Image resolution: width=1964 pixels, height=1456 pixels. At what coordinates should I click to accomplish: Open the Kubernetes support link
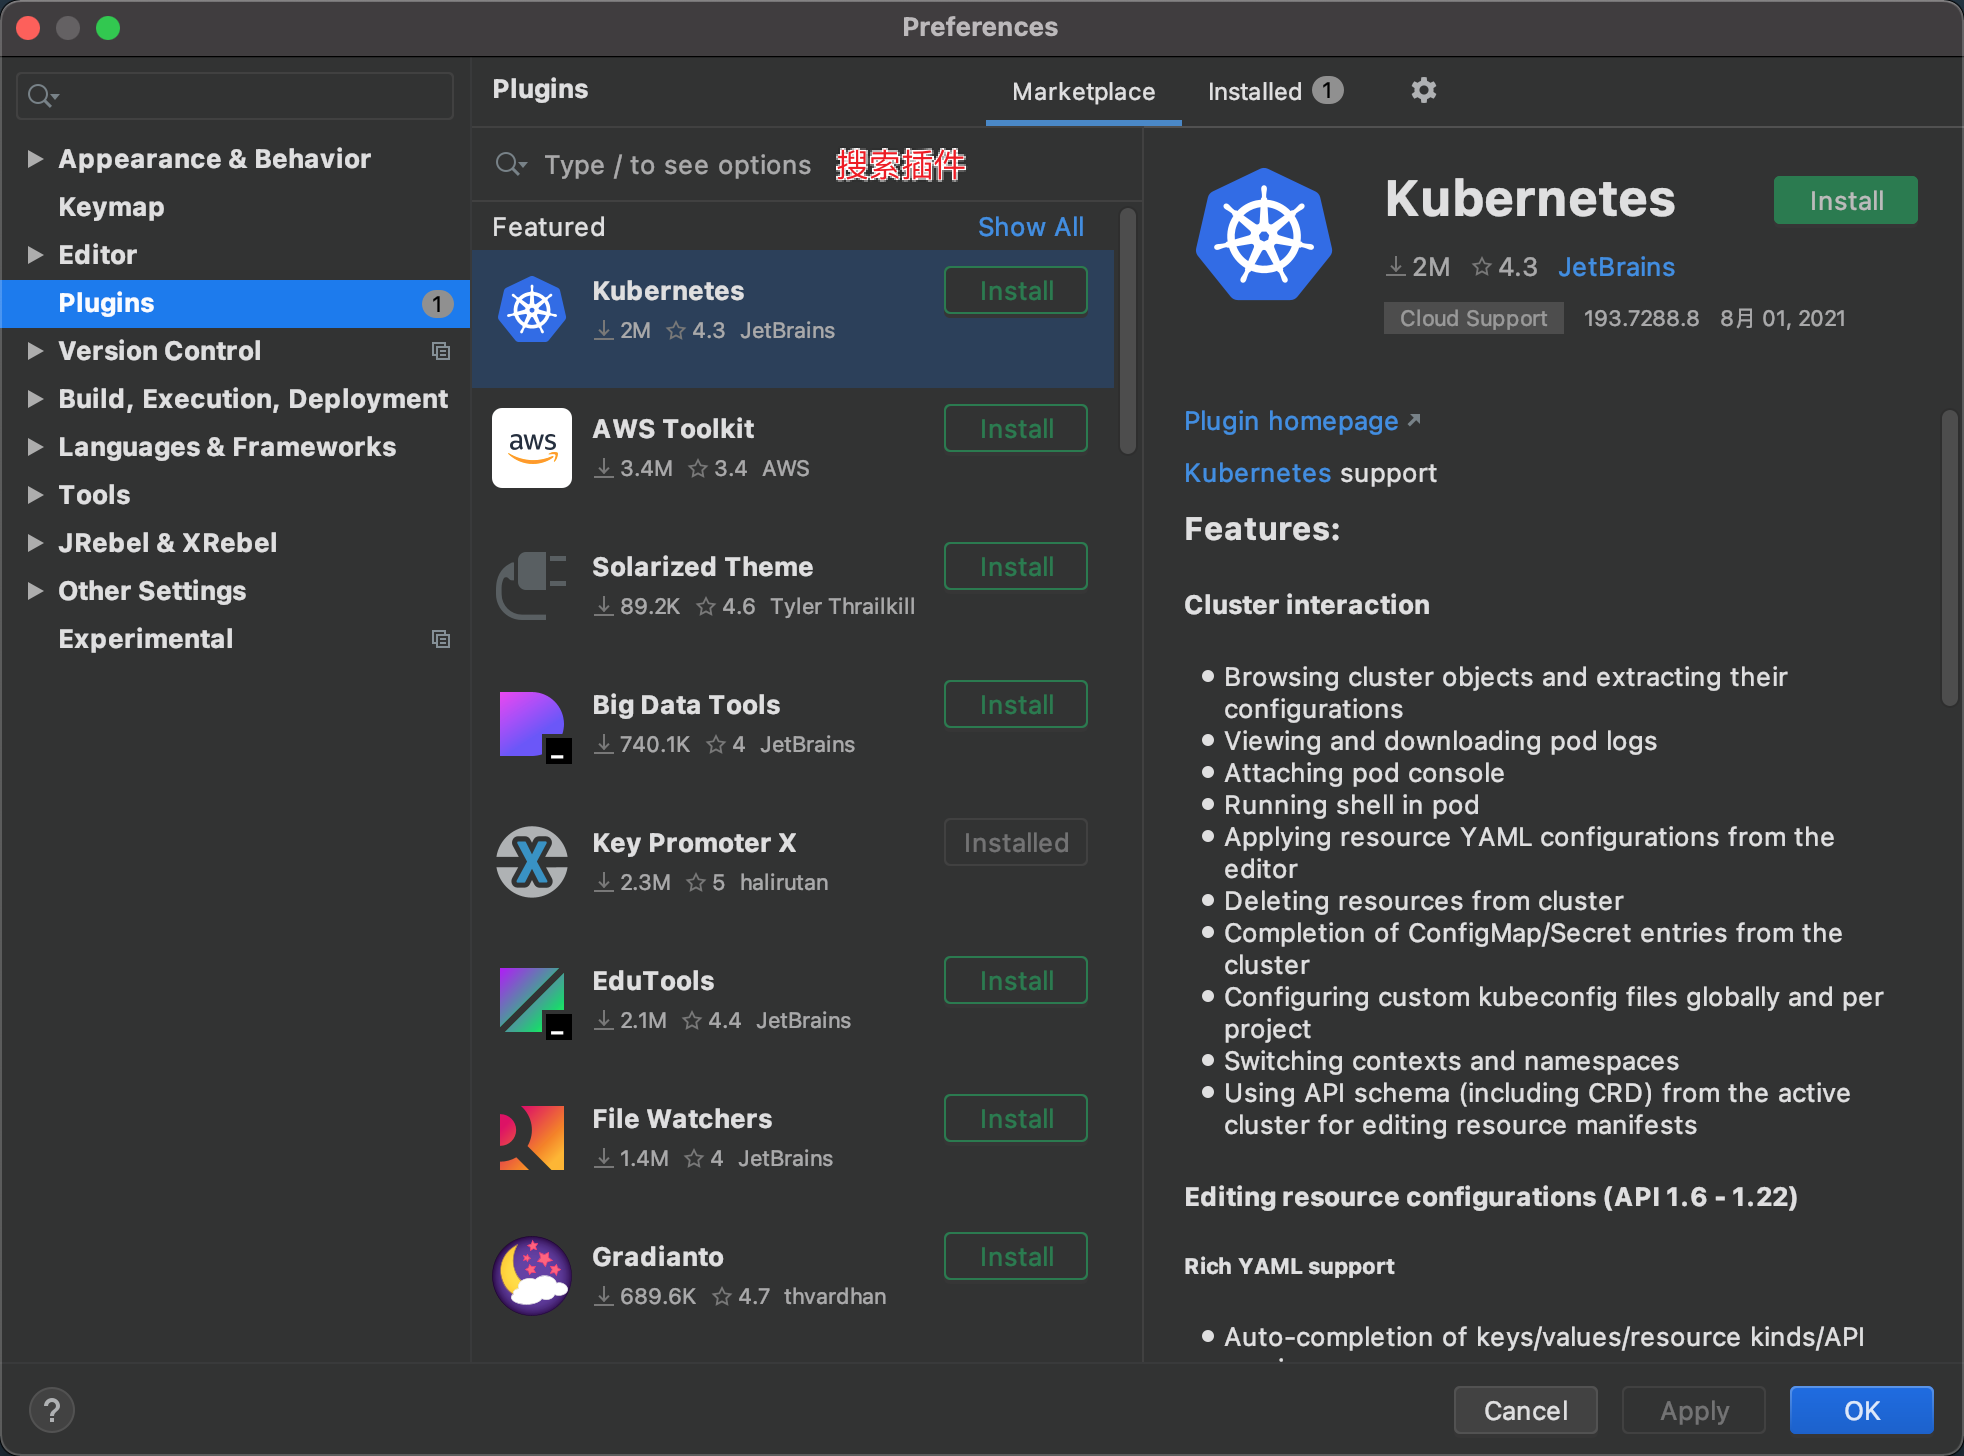[1257, 473]
